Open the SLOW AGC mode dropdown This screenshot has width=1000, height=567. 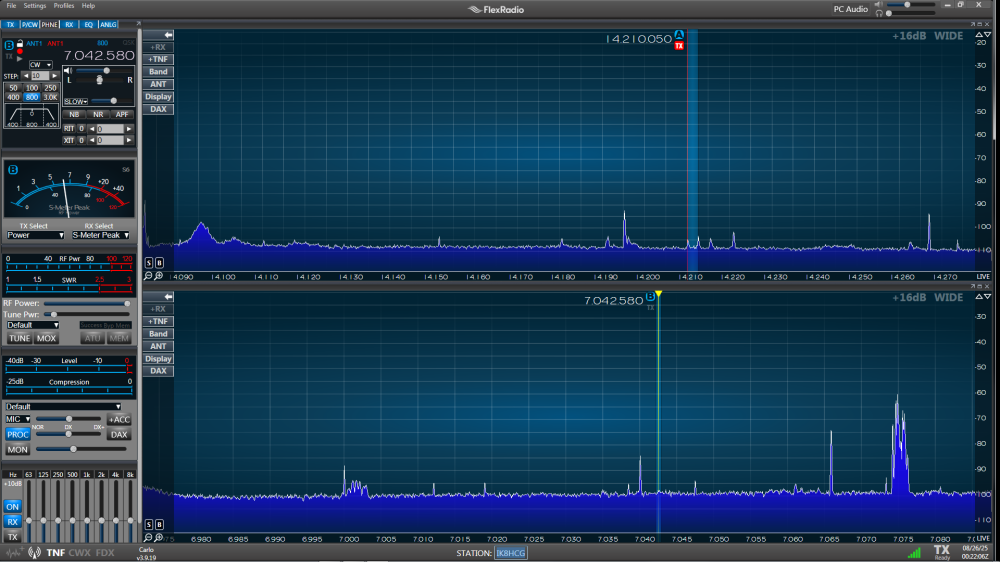76,101
